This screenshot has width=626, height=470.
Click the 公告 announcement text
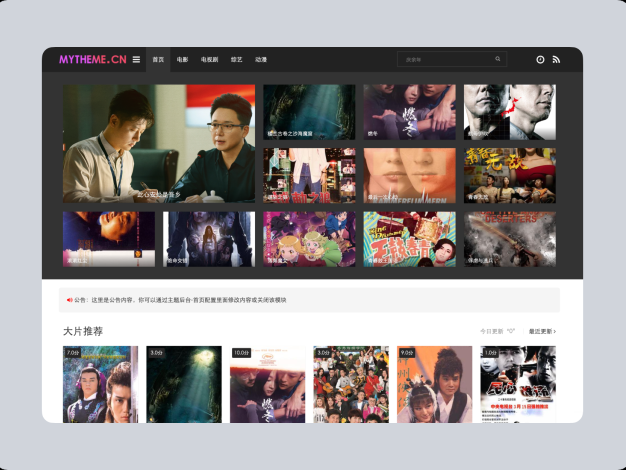point(180,300)
